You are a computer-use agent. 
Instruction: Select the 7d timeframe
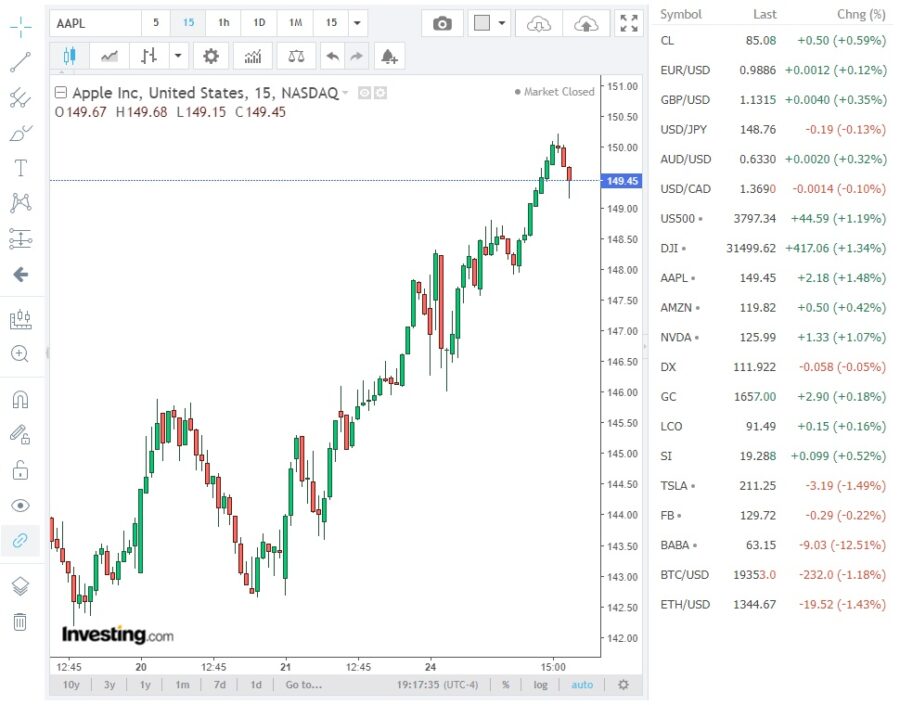[222, 685]
